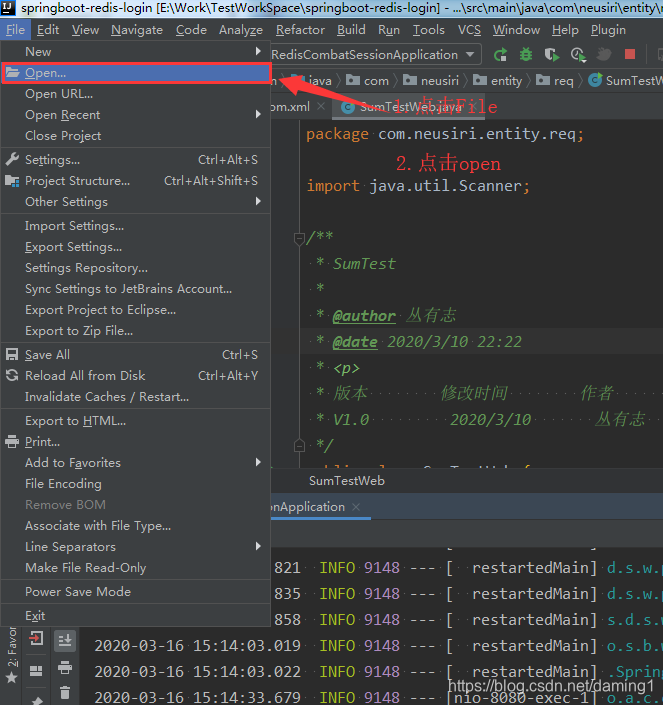Open the Edit menu
Screen dimensions: 663x705
pos(48,30)
